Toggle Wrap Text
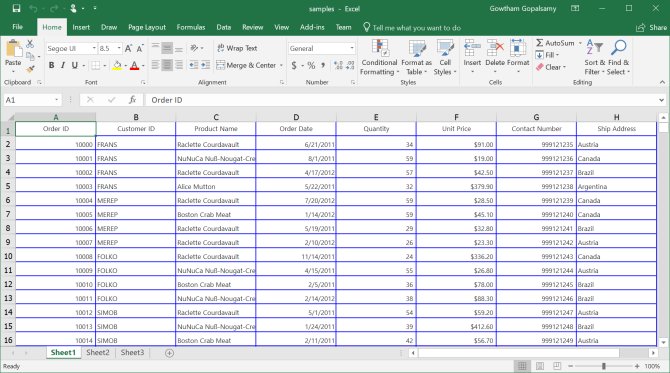Image resolution: width=670 pixels, height=373 pixels. pyautogui.click(x=237, y=48)
